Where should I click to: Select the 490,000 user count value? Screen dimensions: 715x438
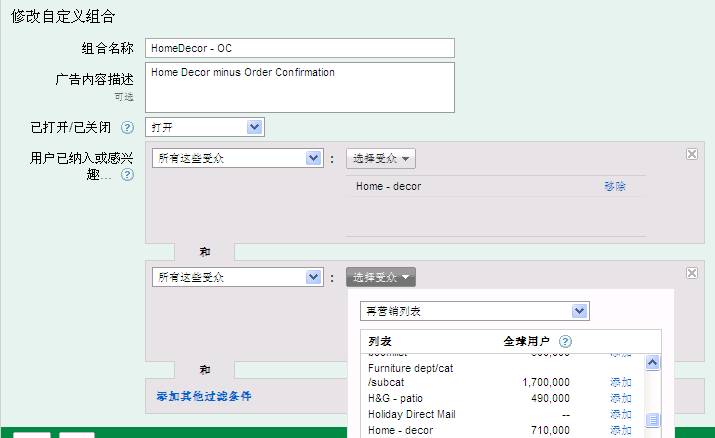(x=550, y=398)
